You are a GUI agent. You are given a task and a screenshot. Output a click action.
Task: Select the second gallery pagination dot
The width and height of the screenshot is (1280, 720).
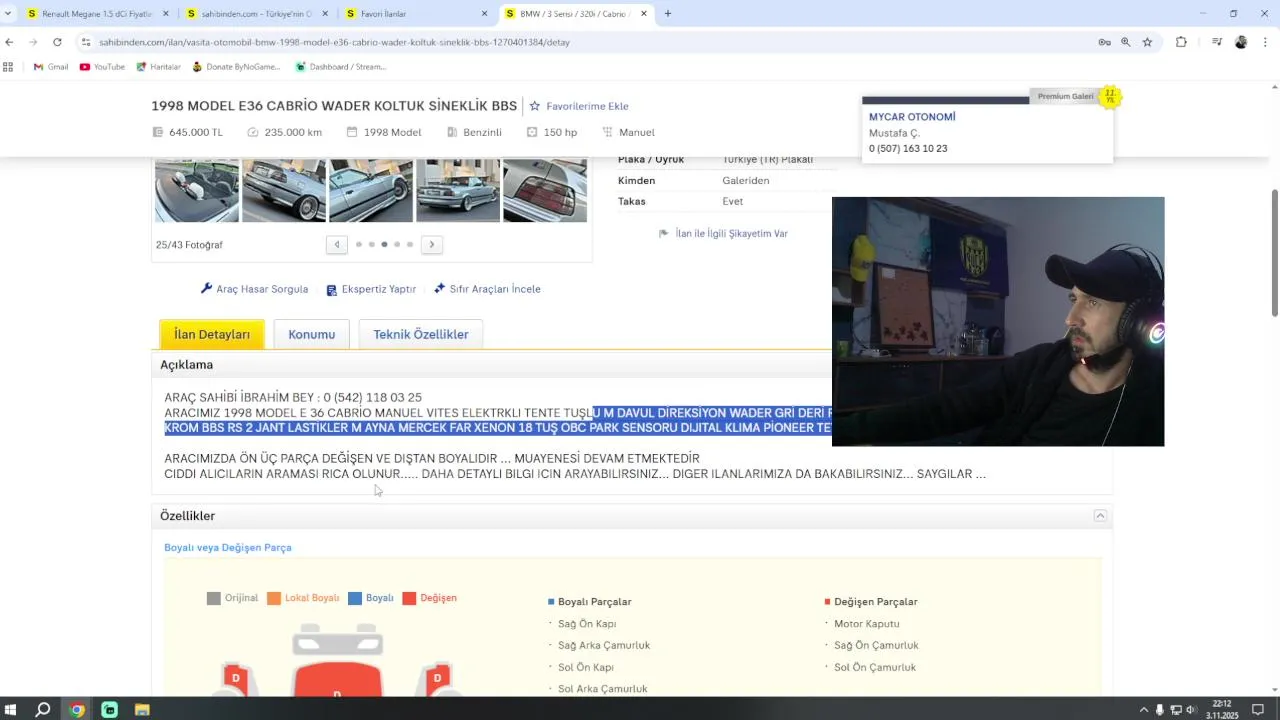[372, 244]
